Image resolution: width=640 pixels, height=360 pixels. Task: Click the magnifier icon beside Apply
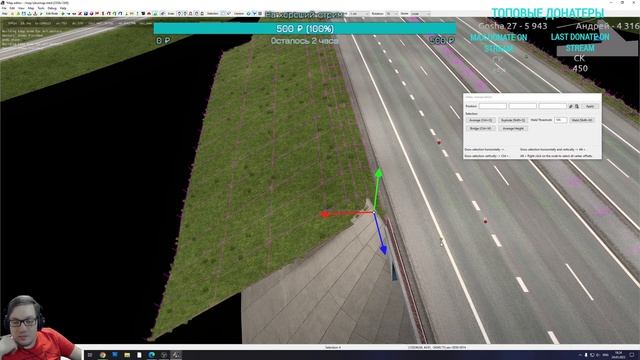point(577,106)
